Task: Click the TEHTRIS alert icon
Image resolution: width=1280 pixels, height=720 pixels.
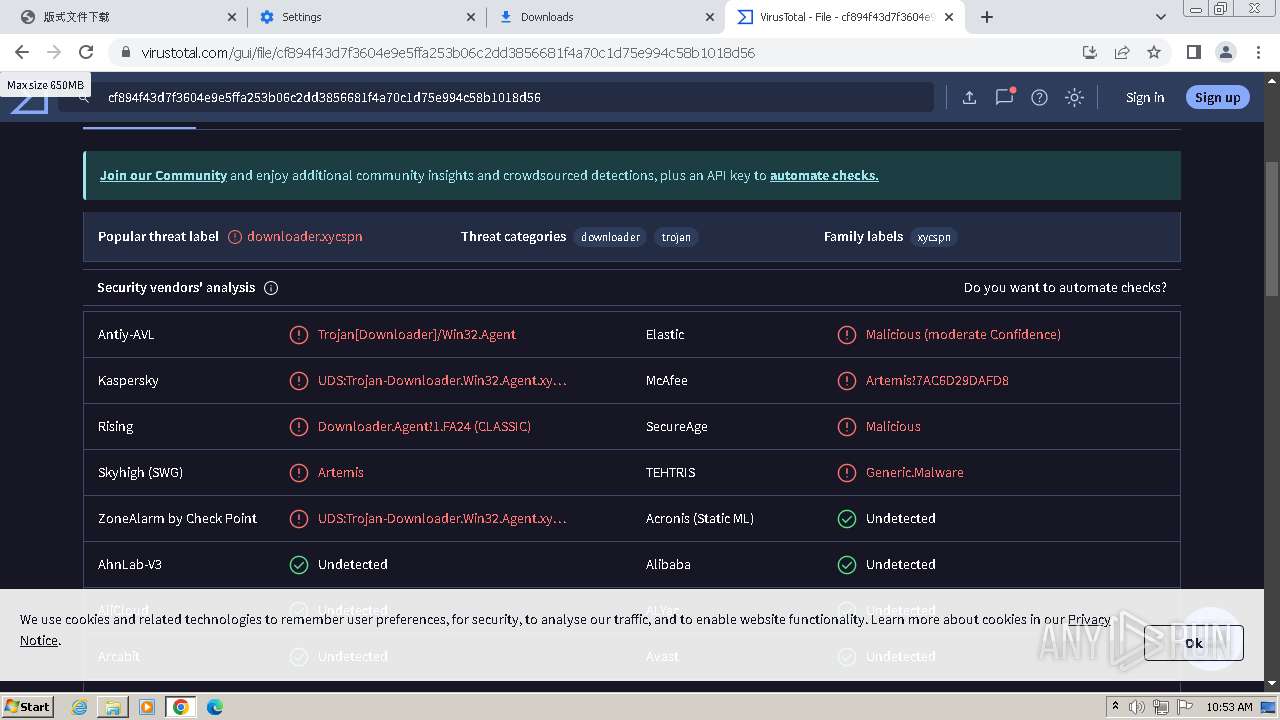Action: pos(847,472)
